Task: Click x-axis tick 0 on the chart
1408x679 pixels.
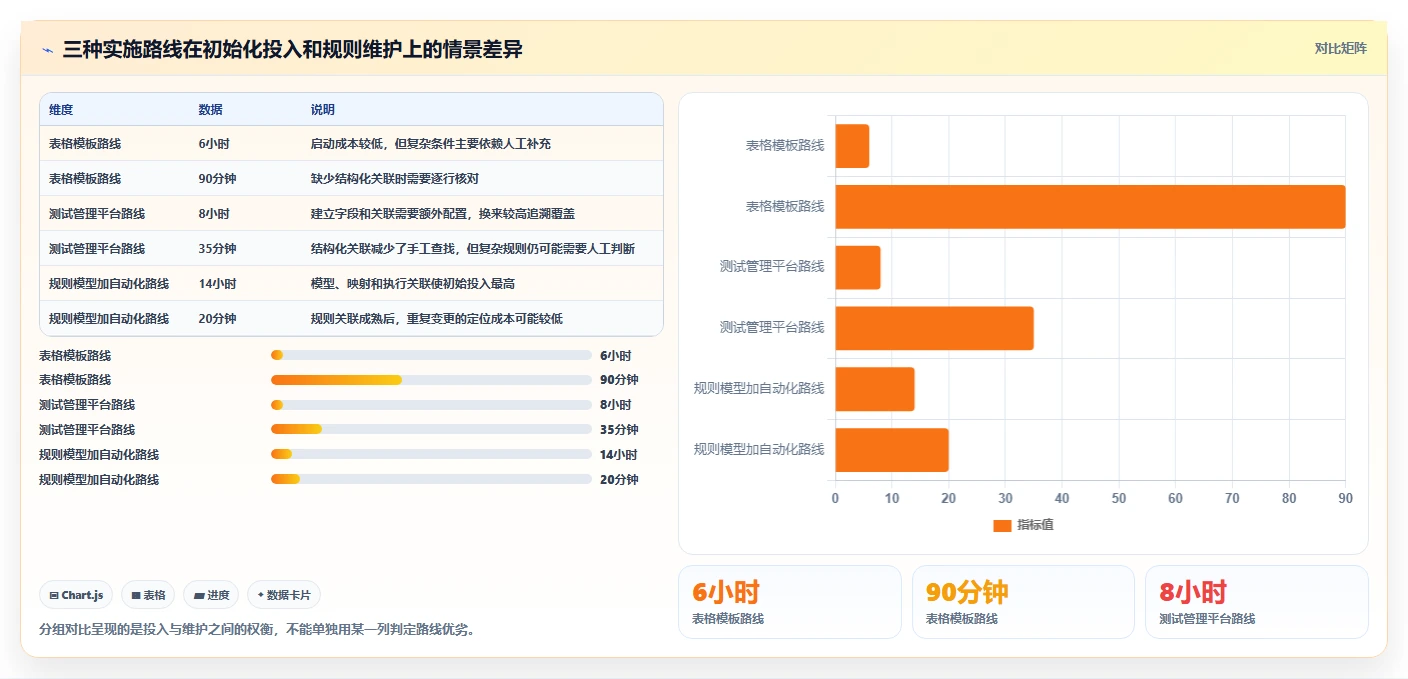Action: (x=836, y=498)
